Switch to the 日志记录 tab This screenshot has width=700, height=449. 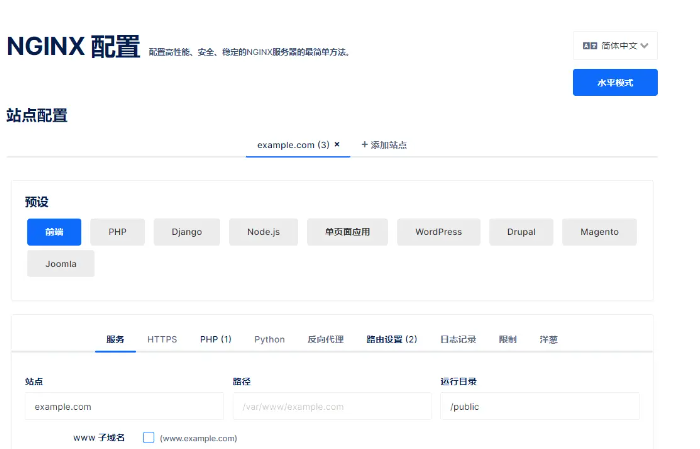tap(458, 340)
